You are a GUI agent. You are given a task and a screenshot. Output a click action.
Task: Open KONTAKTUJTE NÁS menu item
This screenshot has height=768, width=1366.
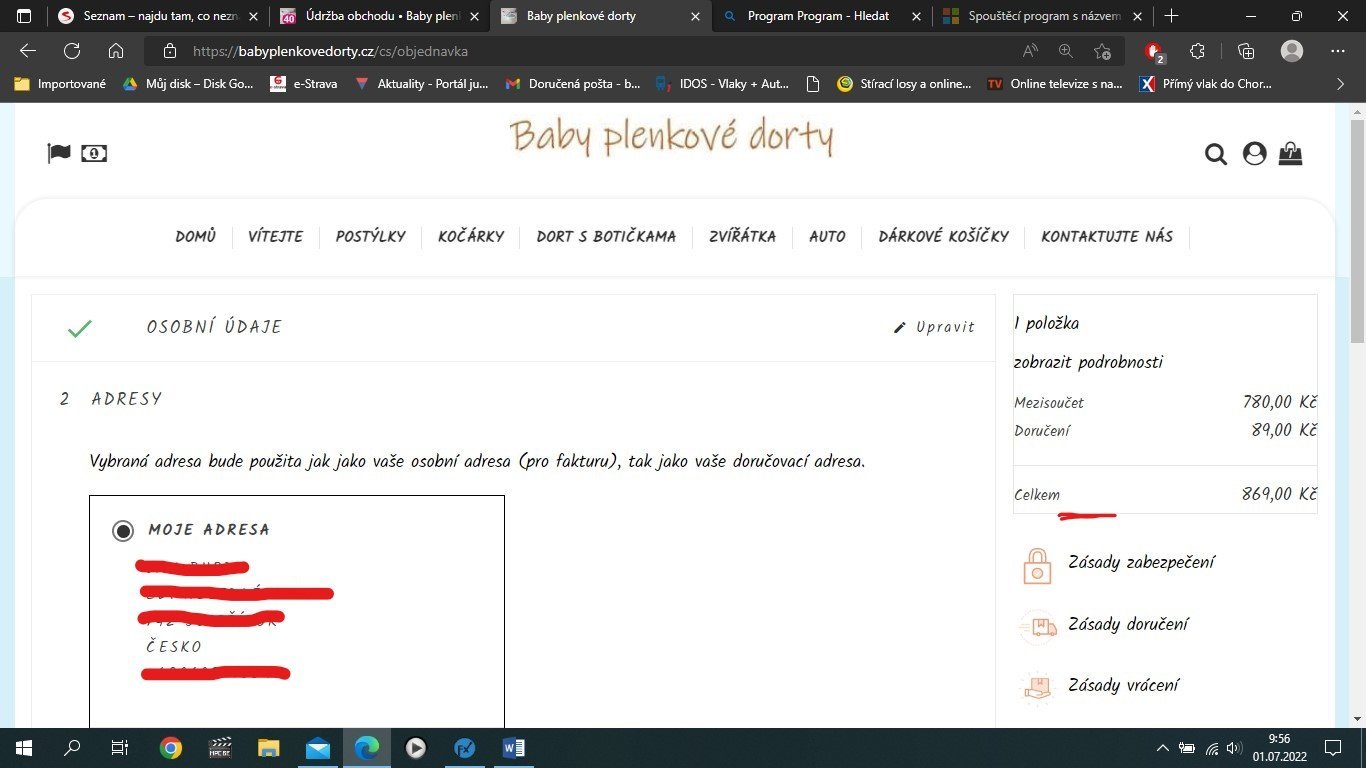tap(1107, 237)
